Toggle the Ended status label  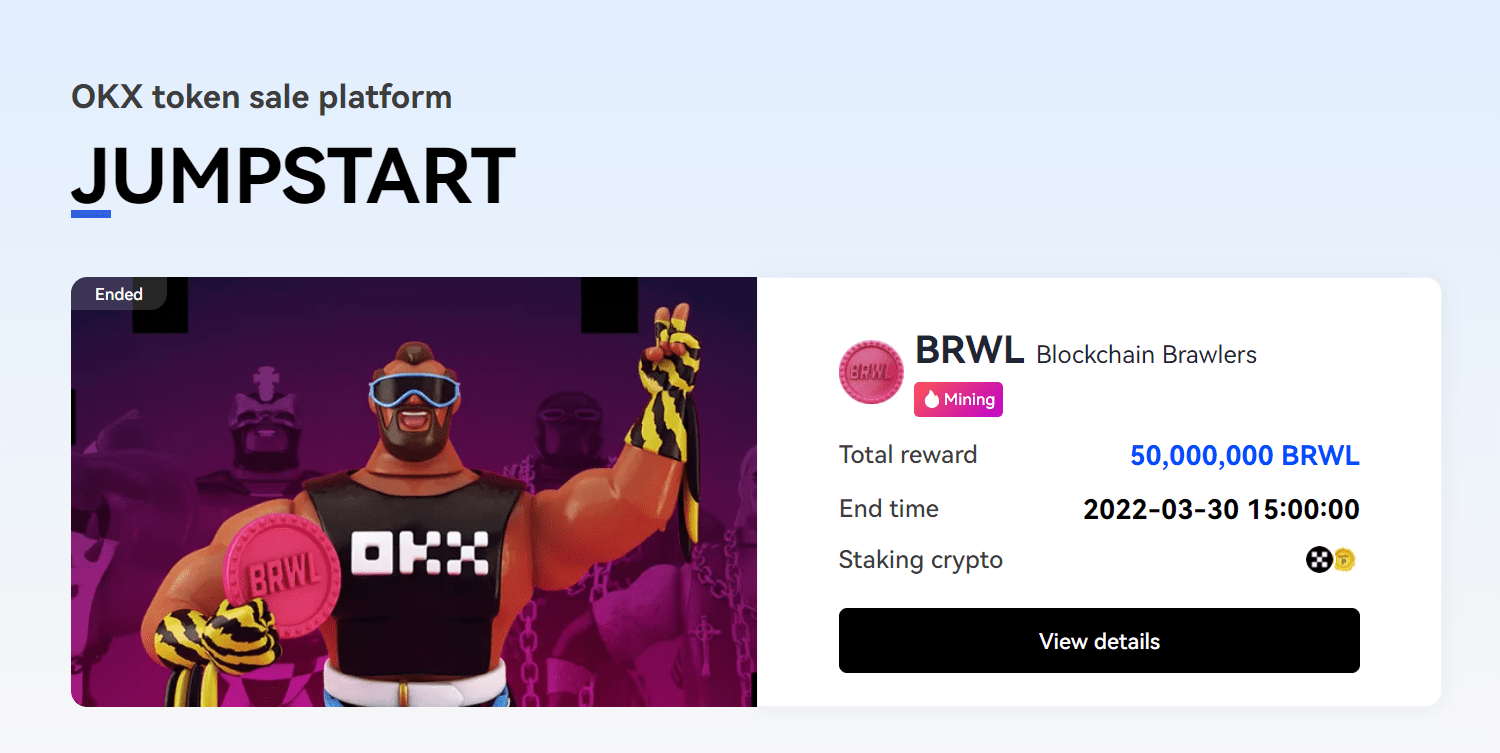click(x=119, y=294)
